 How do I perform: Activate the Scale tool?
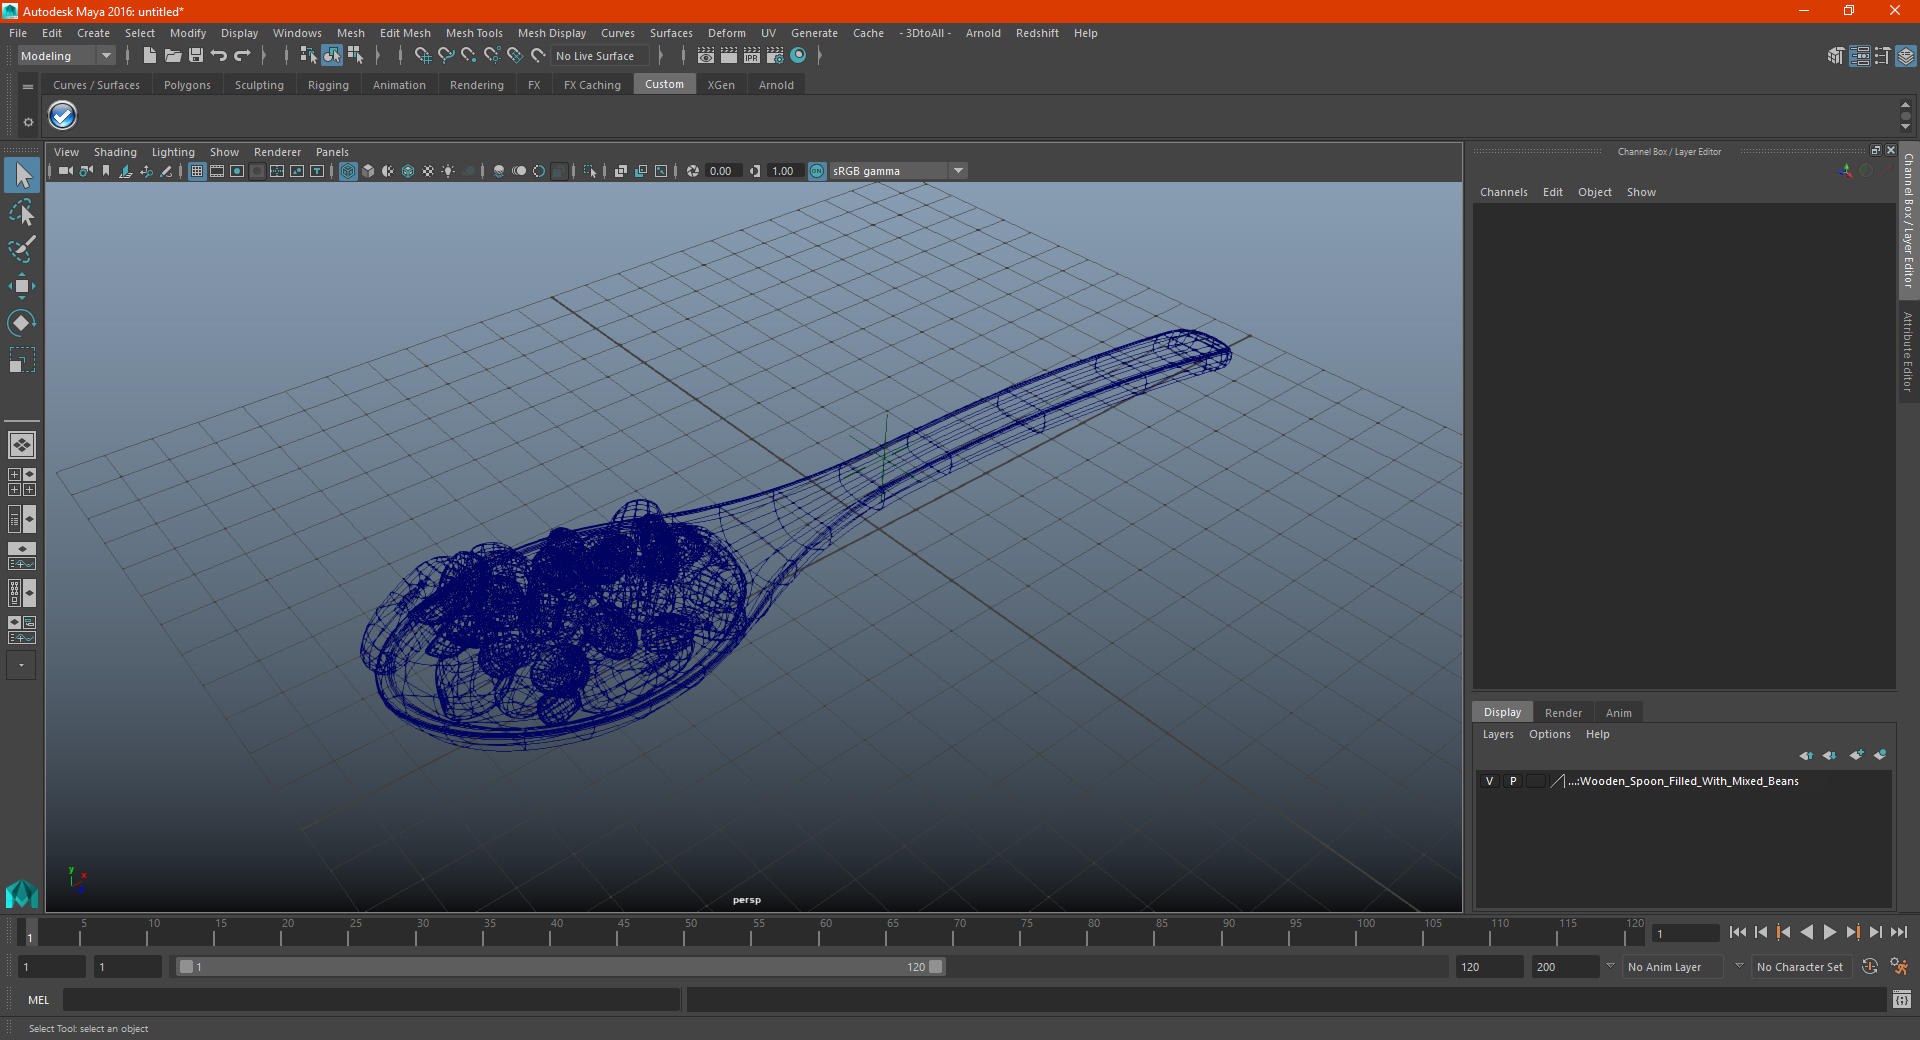(x=22, y=359)
